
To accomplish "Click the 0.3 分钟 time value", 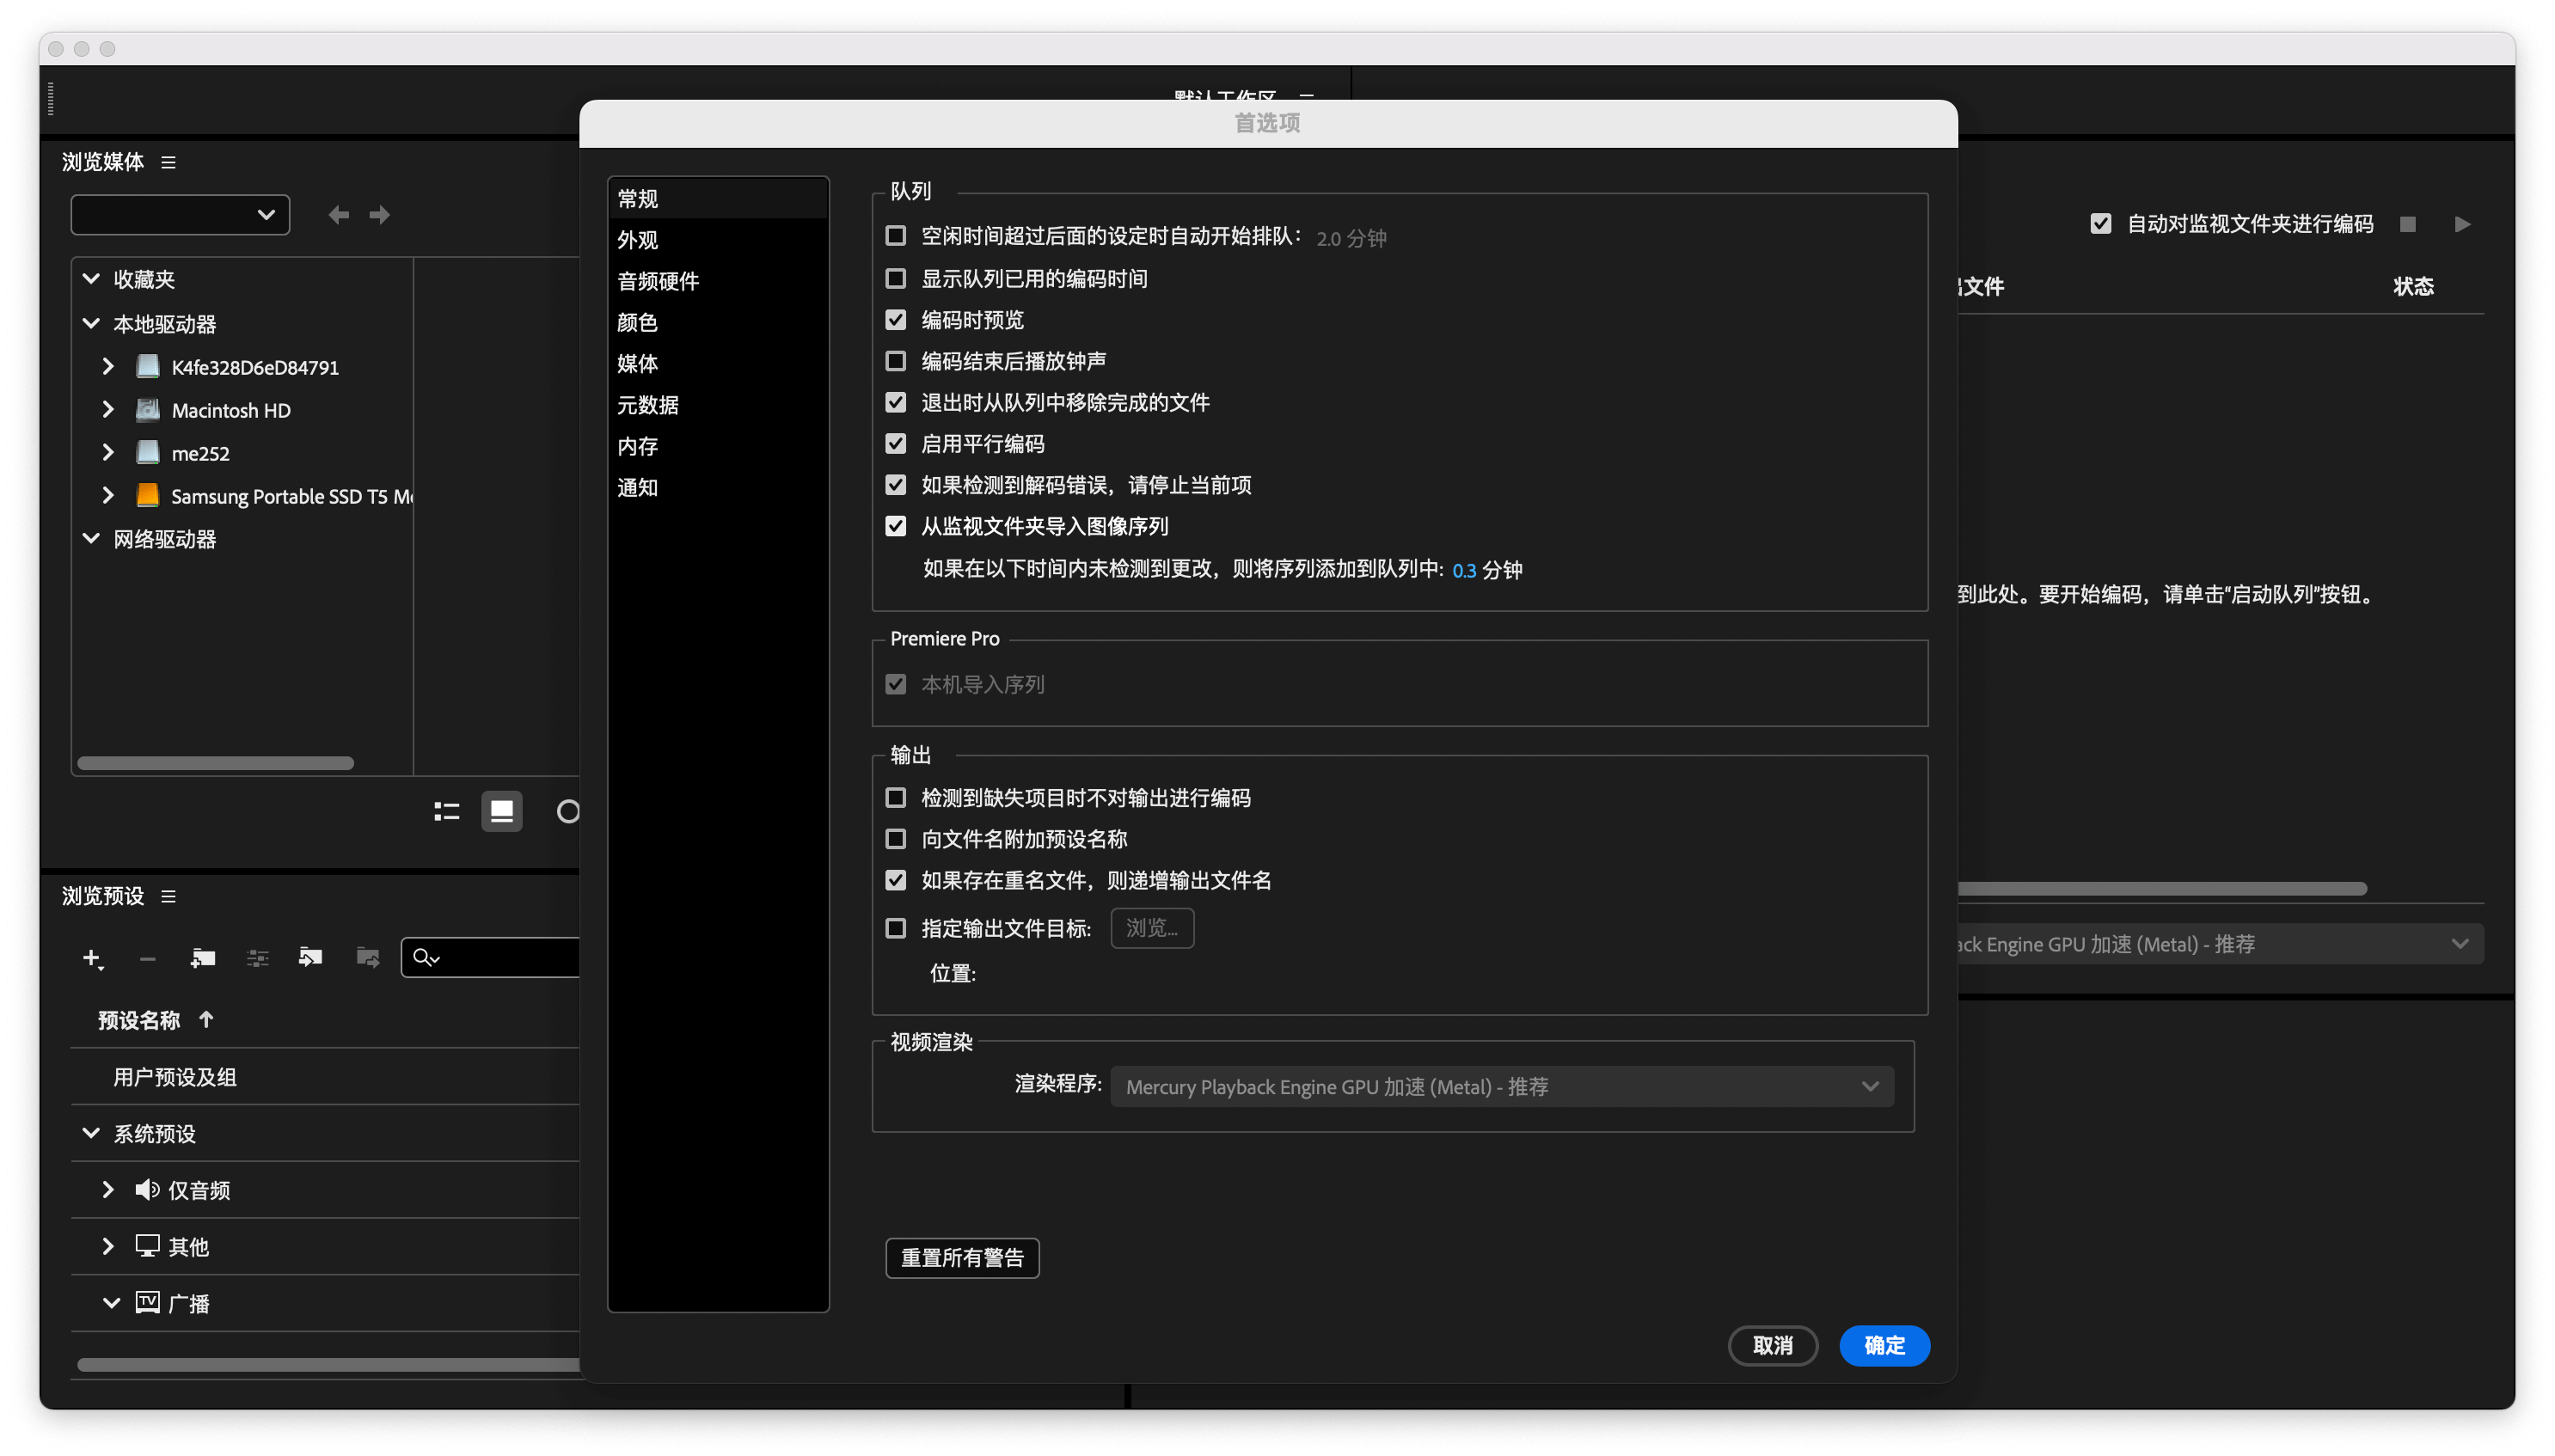I will click(x=1464, y=570).
